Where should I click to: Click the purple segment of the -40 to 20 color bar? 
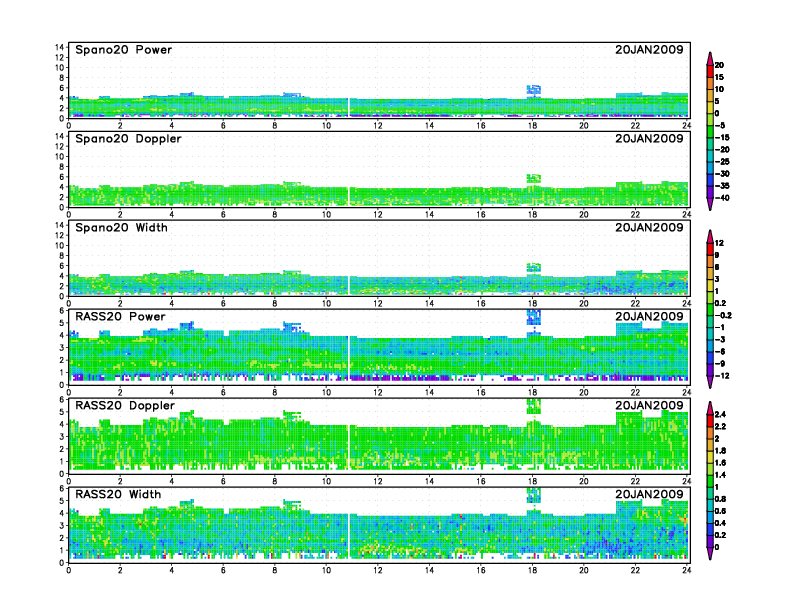pyautogui.click(x=710, y=192)
